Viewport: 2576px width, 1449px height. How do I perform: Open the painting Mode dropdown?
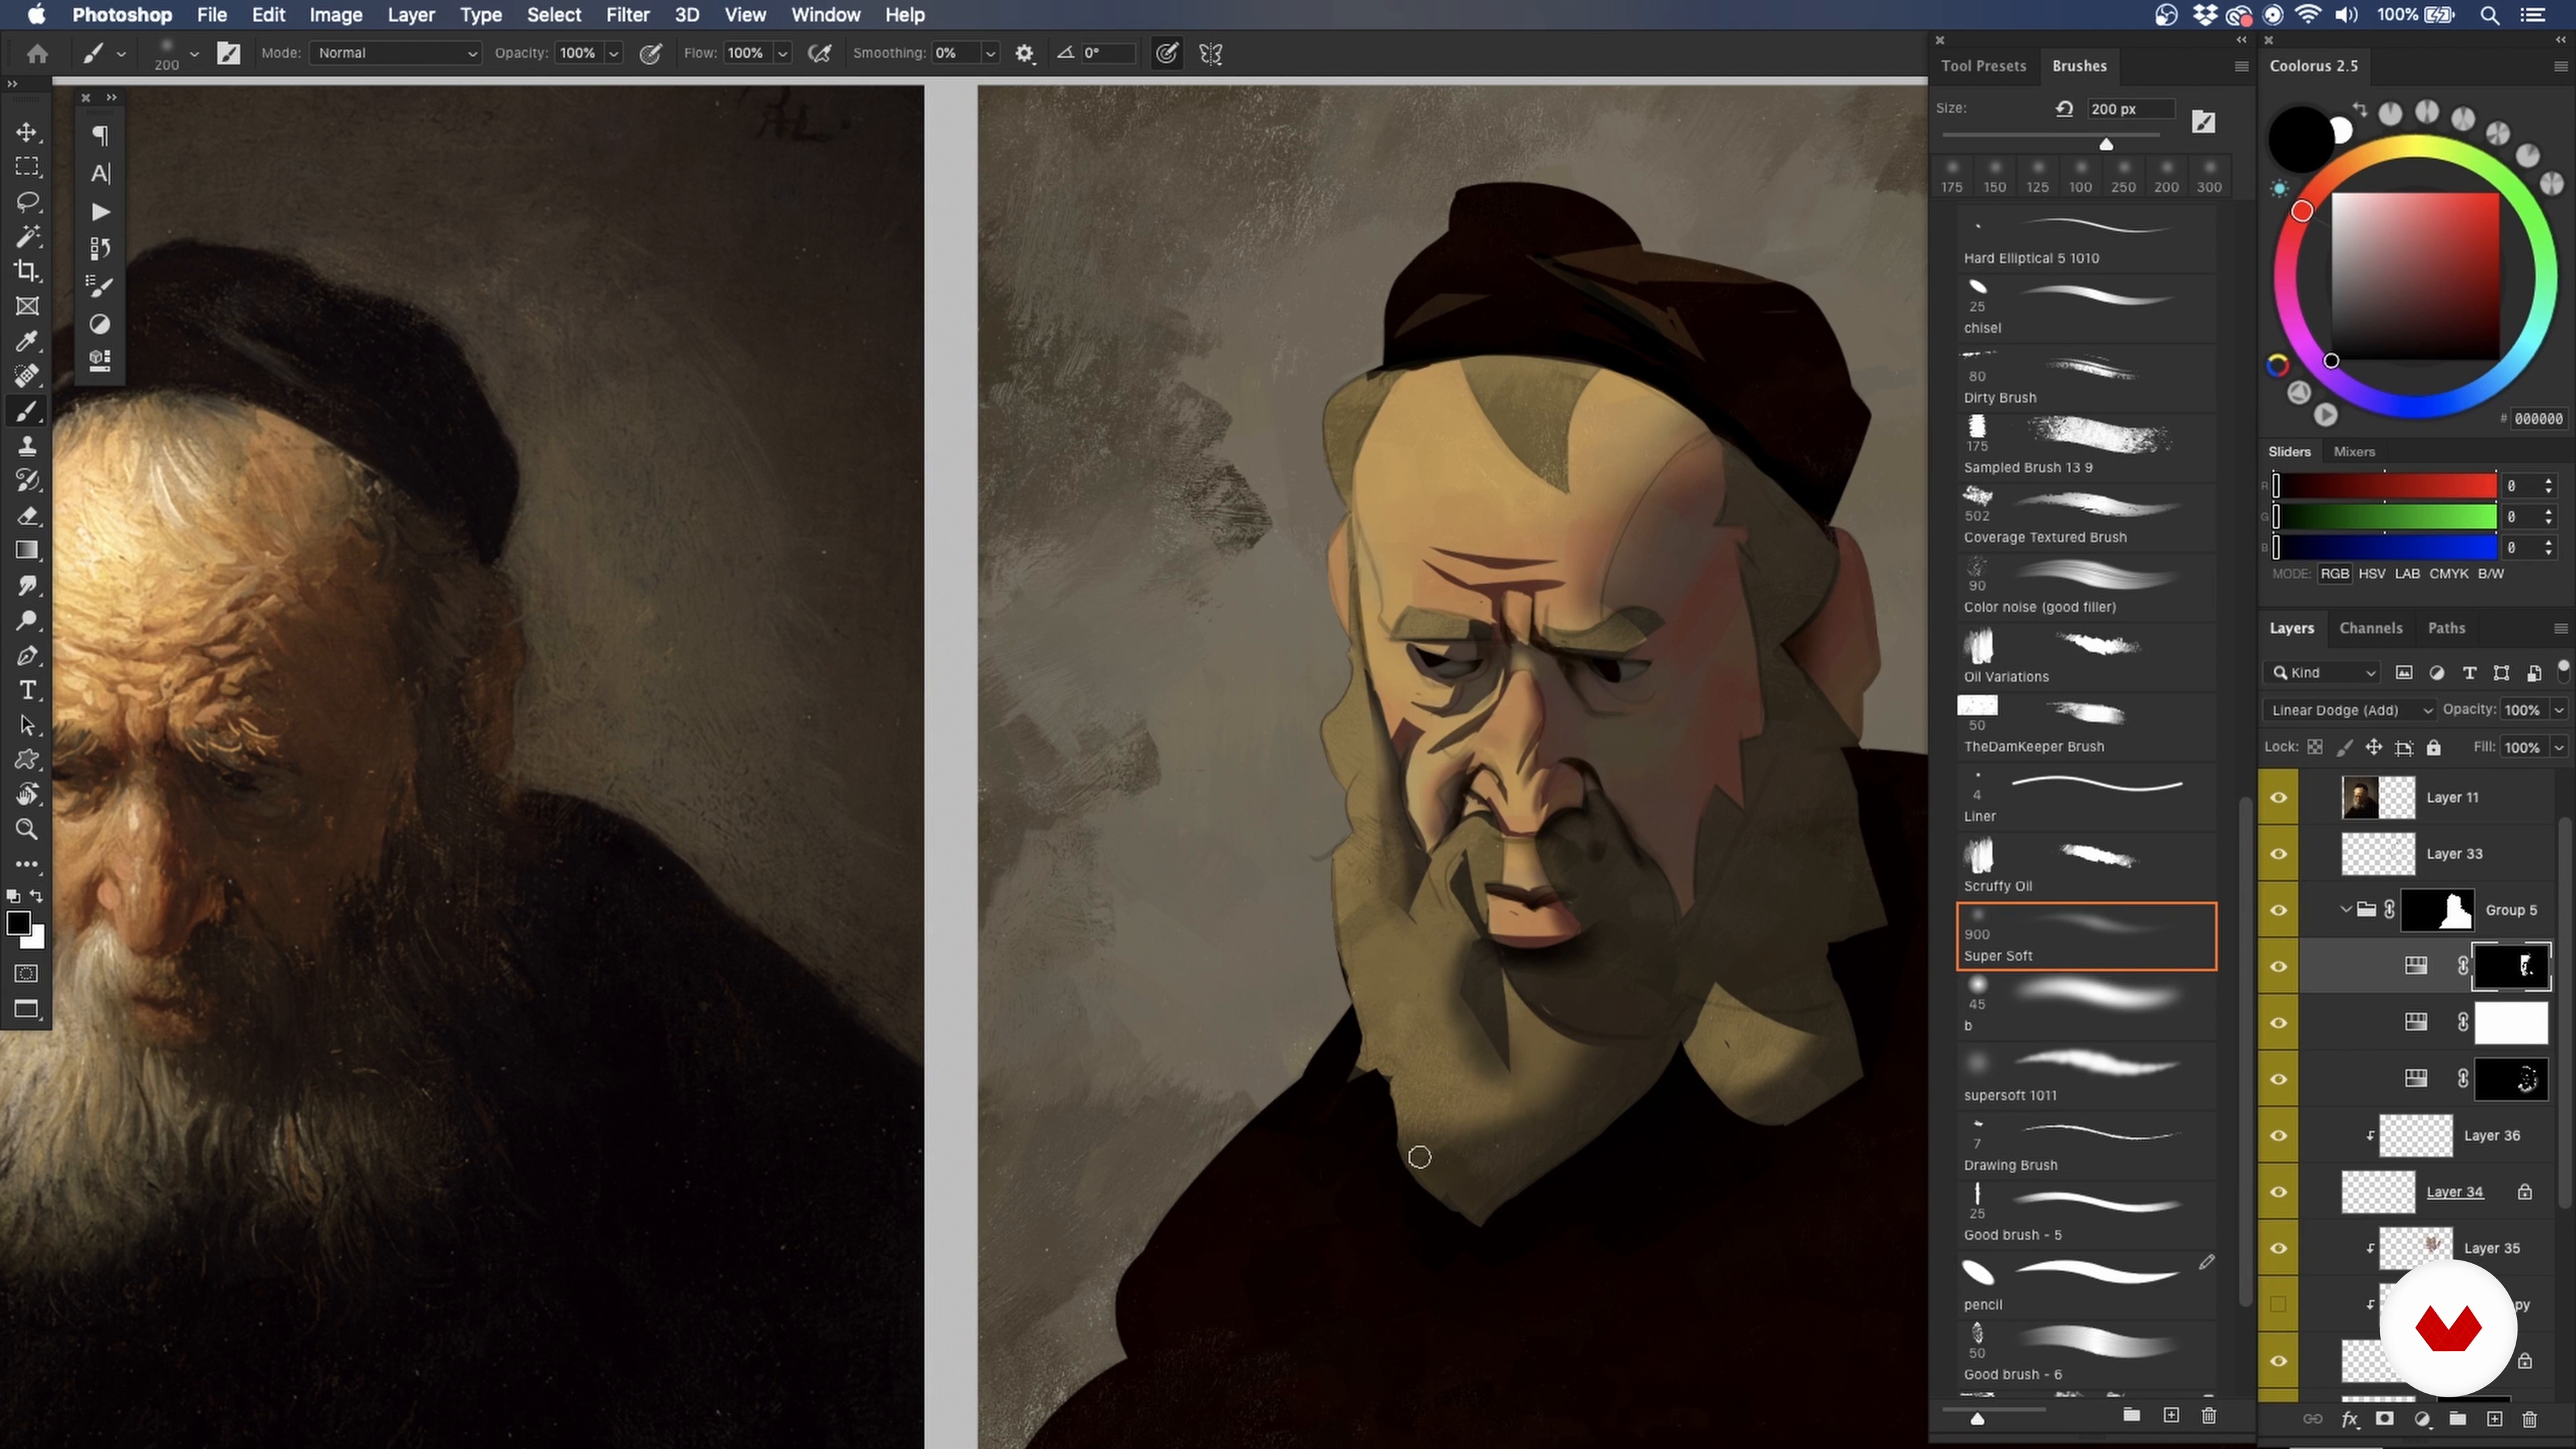point(396,53)
